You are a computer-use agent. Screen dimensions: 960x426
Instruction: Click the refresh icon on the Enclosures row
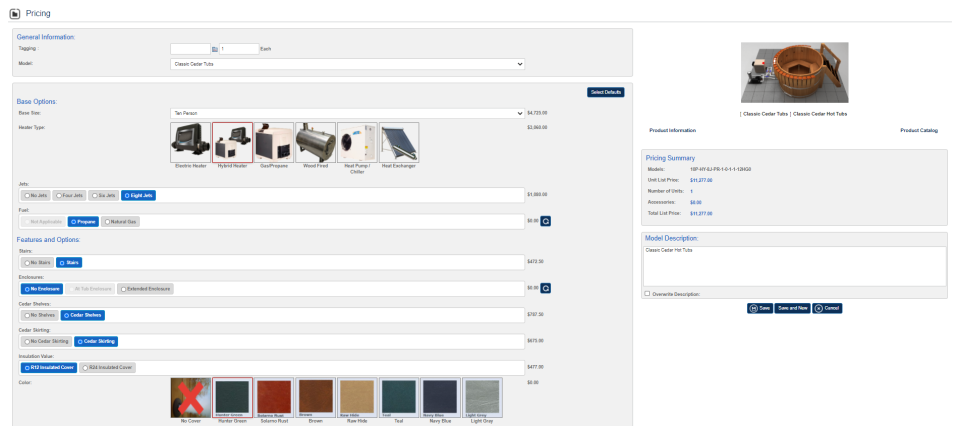pos(546,288)
